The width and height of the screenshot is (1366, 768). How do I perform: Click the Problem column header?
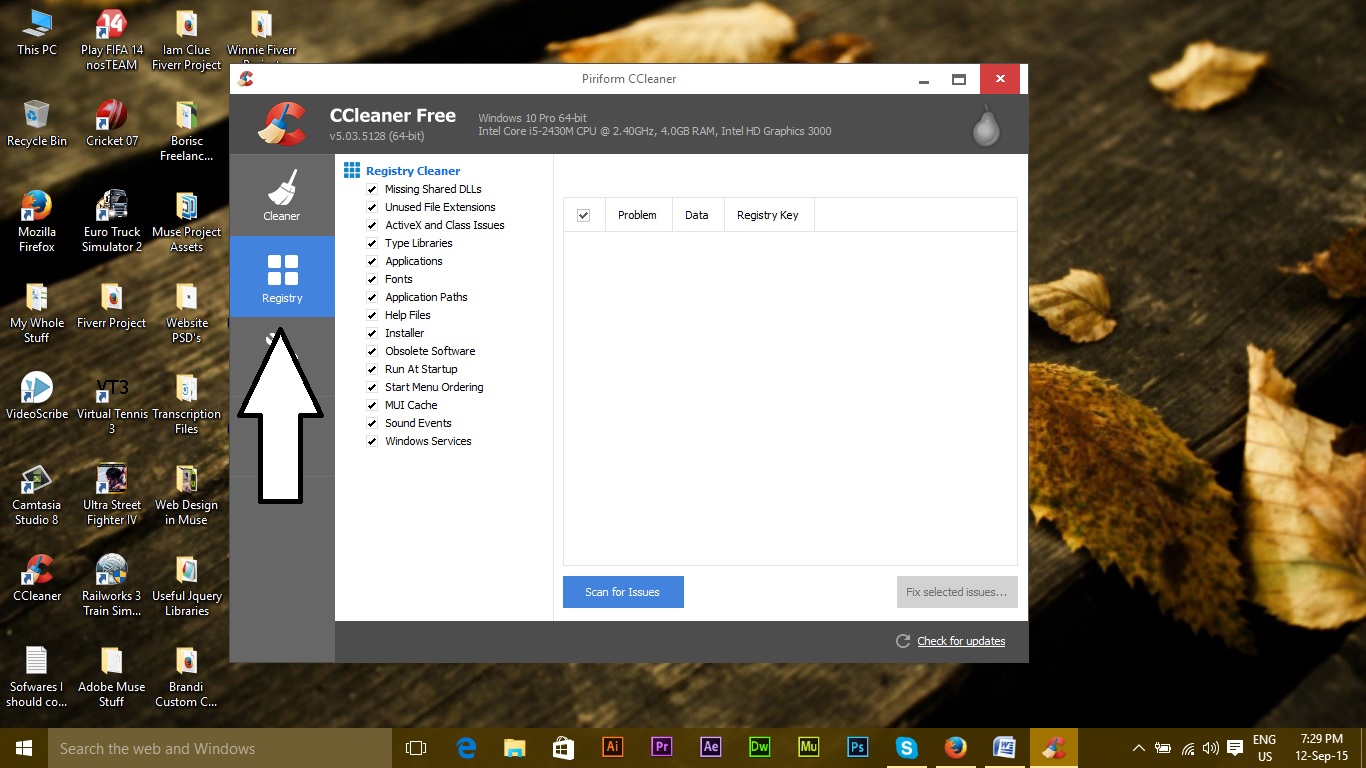tap(637, 215)
